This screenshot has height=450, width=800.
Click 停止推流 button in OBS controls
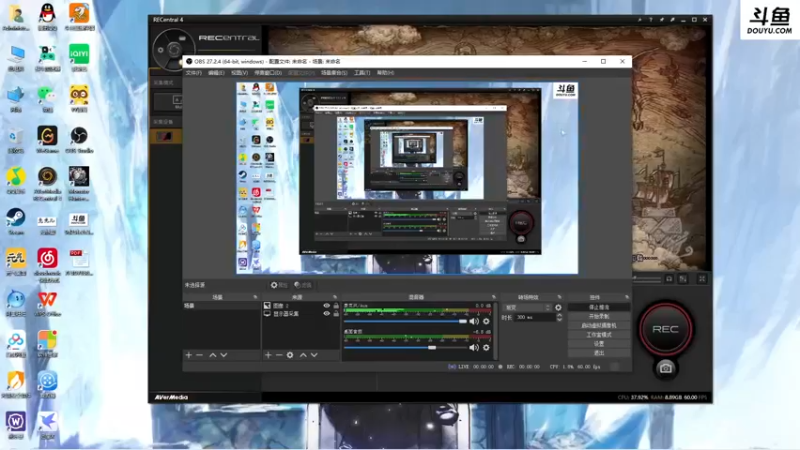point(599,307)
